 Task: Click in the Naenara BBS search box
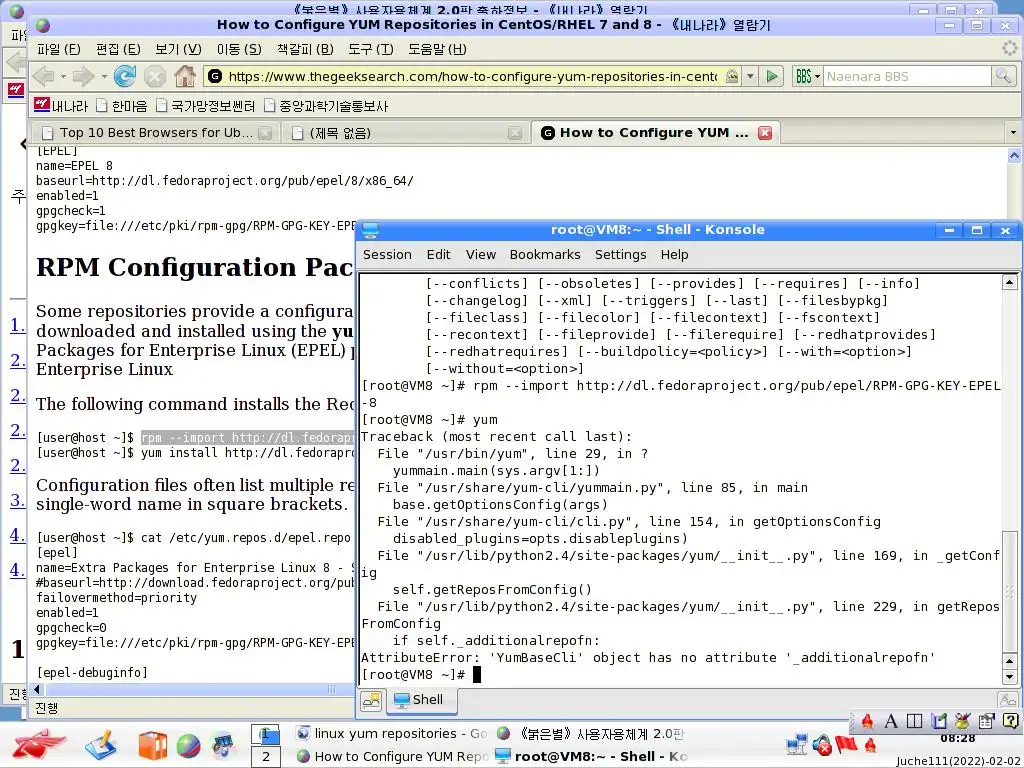[x=908, y=76]
